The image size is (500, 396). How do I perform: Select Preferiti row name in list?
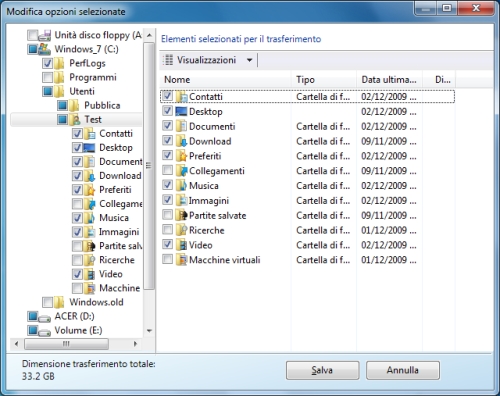205,156
